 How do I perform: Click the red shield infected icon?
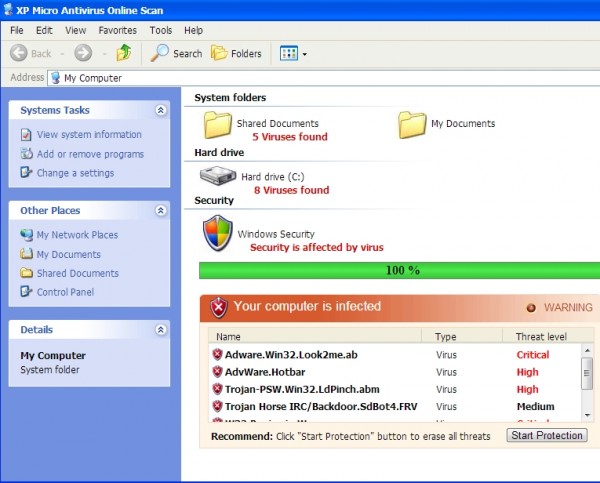(x=218, y=307)
